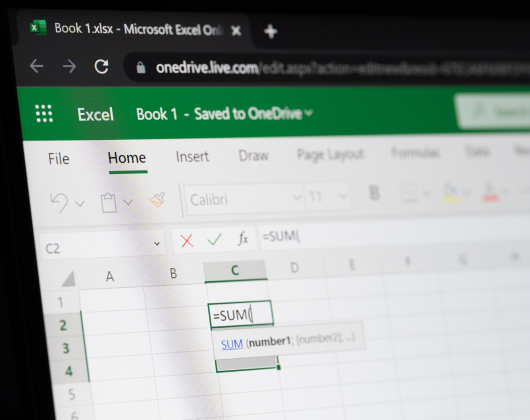The width and height of the screenshot is (530, 420).
Task: Select row 4 header
Action: pos(69,371)
